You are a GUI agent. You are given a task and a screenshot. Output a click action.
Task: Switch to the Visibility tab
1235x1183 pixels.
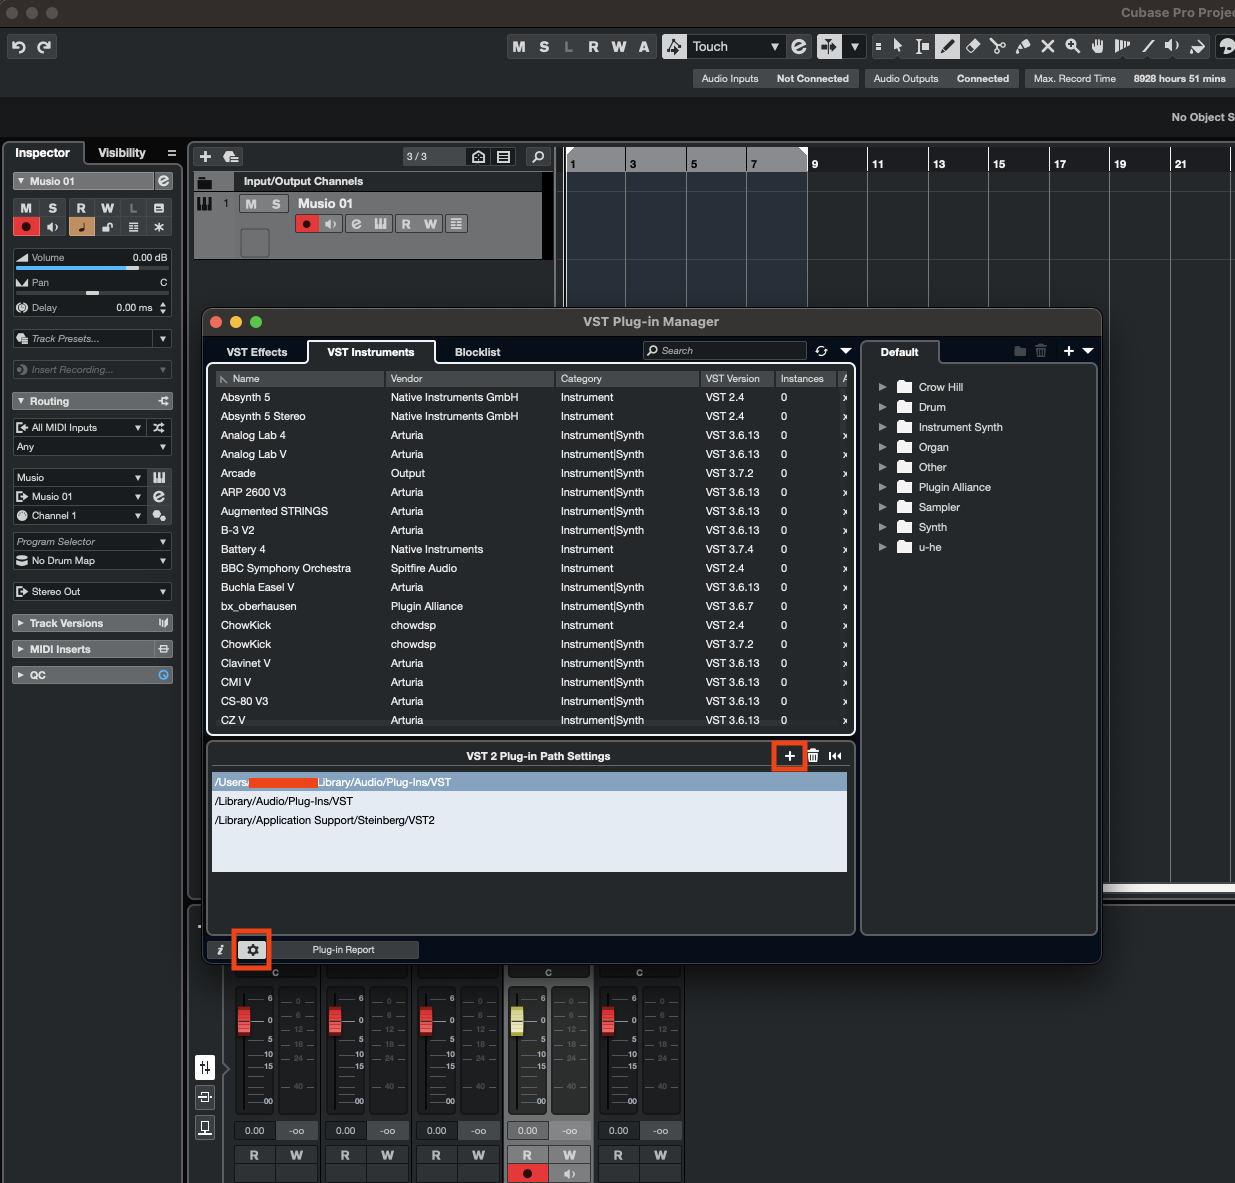point(122,153)
